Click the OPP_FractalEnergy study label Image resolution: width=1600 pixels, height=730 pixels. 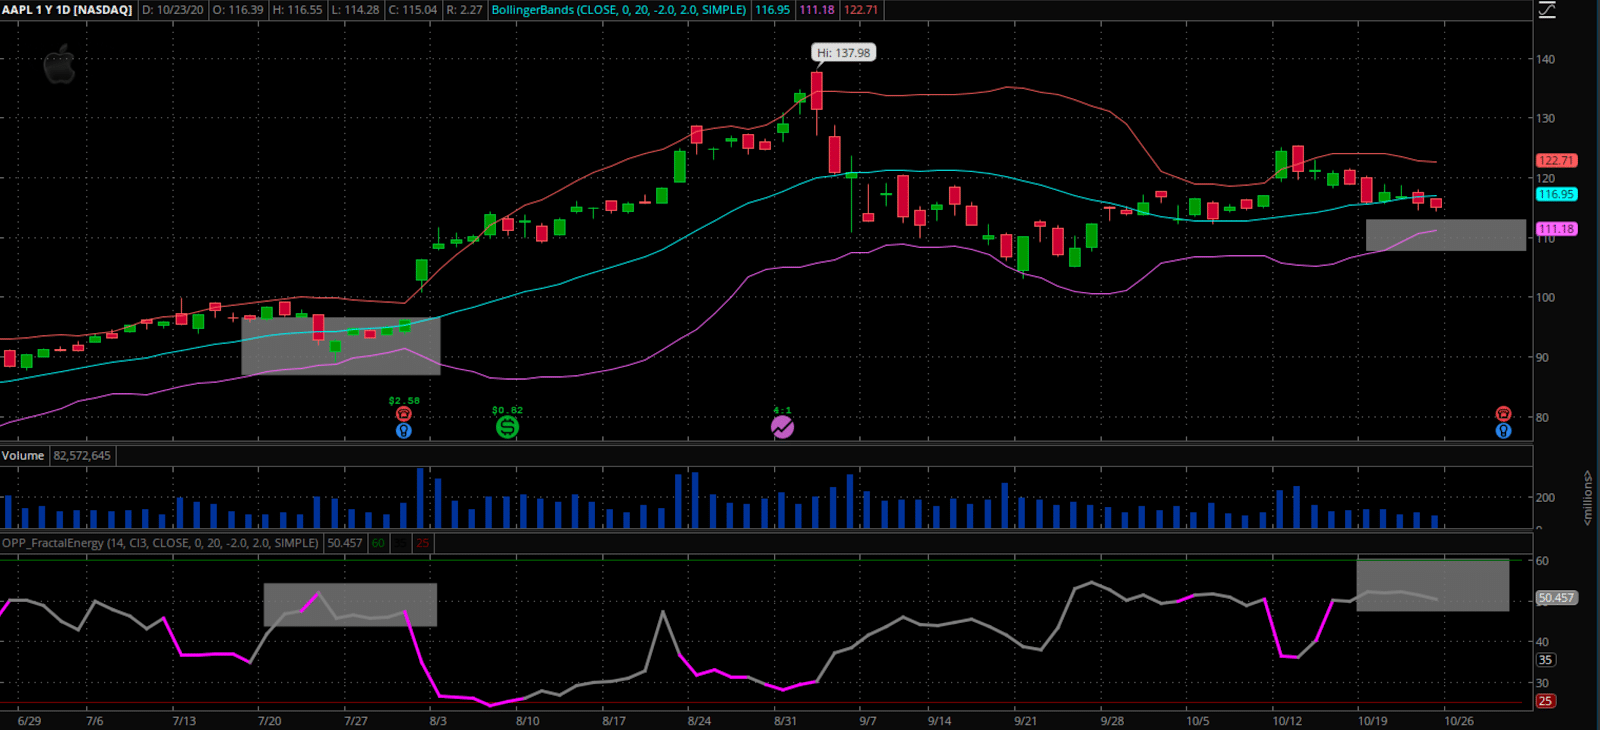(160, 543)
